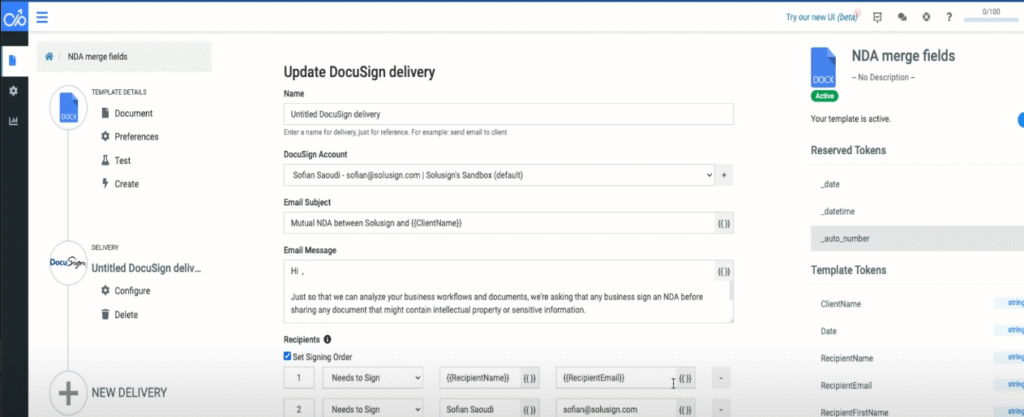Open Document in Template Details

127,113
